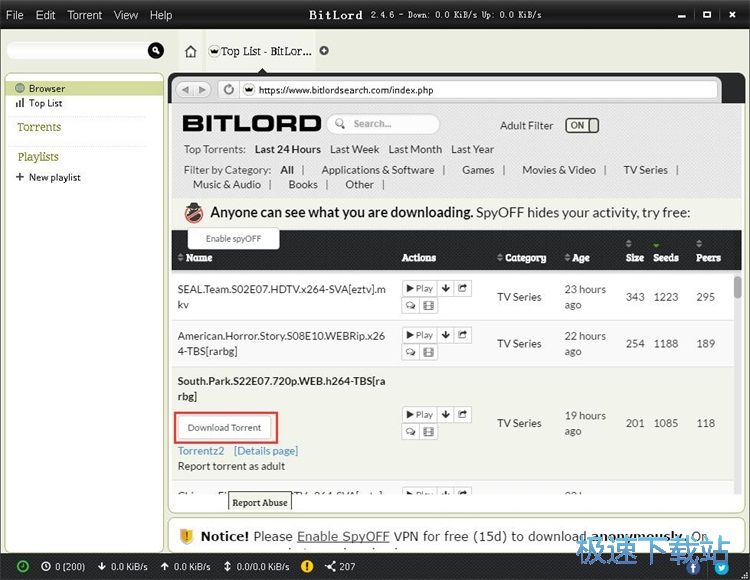Sort the table by Seeds column
Viewport: 750px width, 580px height.
click(x=666, y=258)
